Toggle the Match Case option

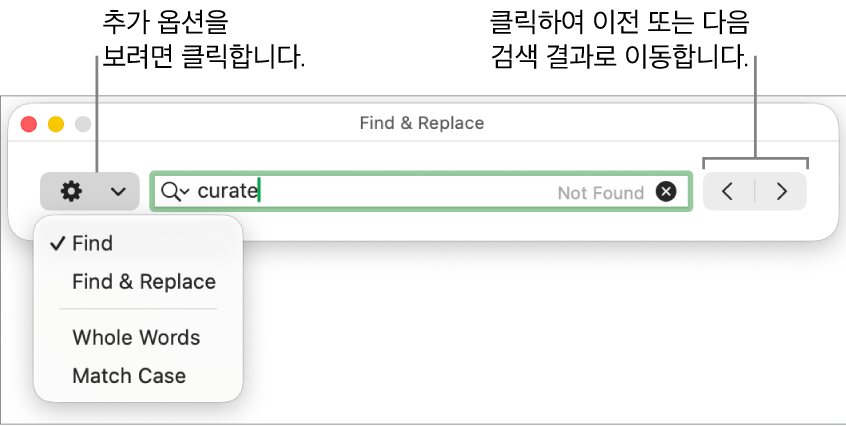(129, 376)
